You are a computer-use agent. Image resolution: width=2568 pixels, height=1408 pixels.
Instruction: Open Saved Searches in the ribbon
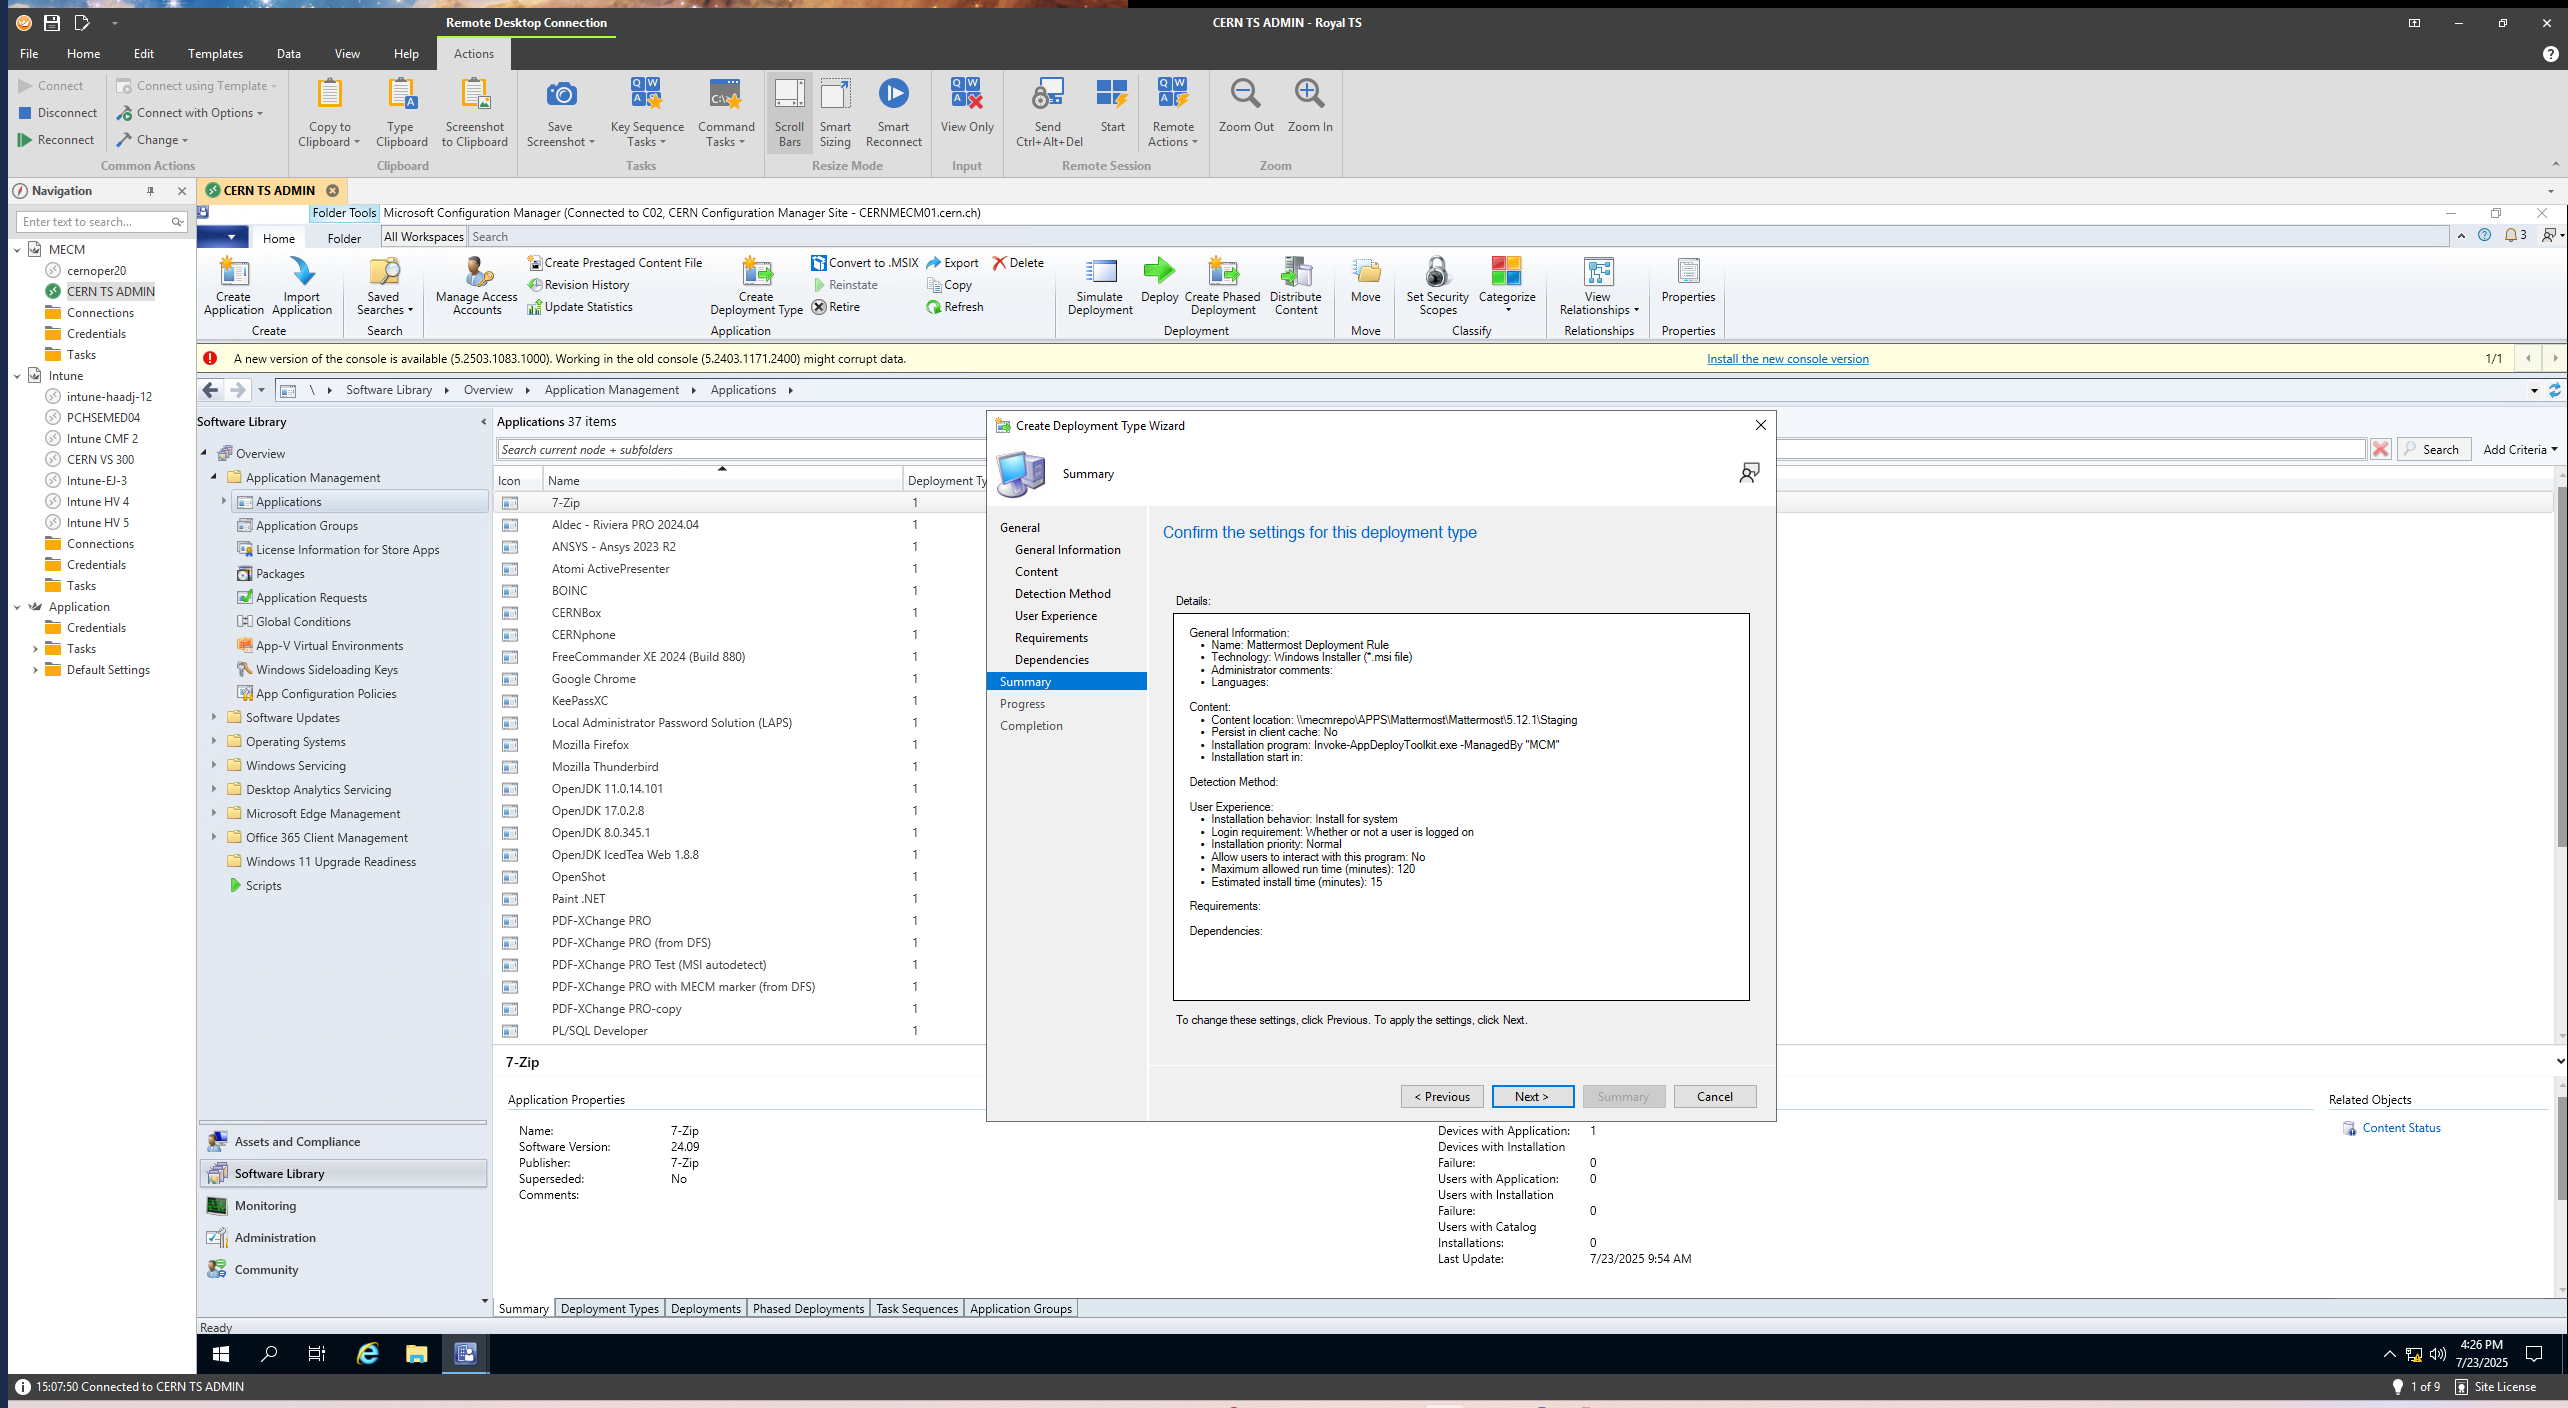(x=384, y=285)
